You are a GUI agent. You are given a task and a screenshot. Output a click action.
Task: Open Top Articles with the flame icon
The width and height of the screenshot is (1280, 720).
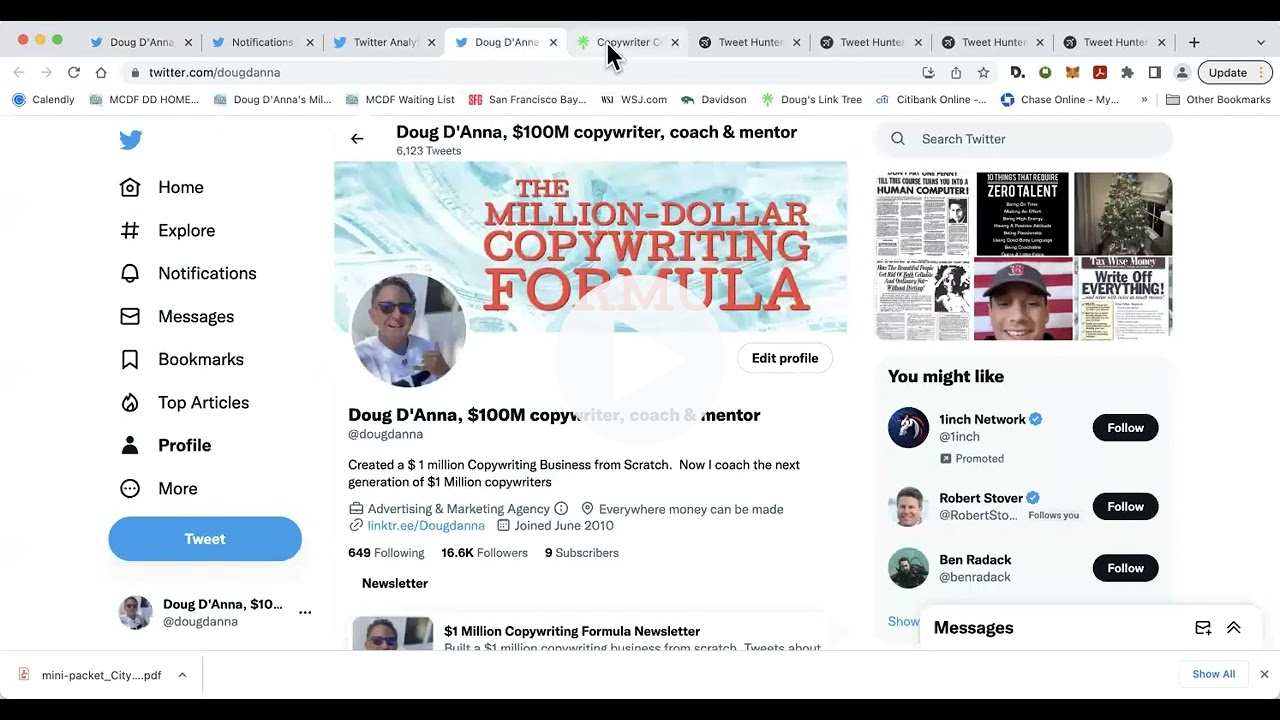pyautogui.click(x=129, y=402)
